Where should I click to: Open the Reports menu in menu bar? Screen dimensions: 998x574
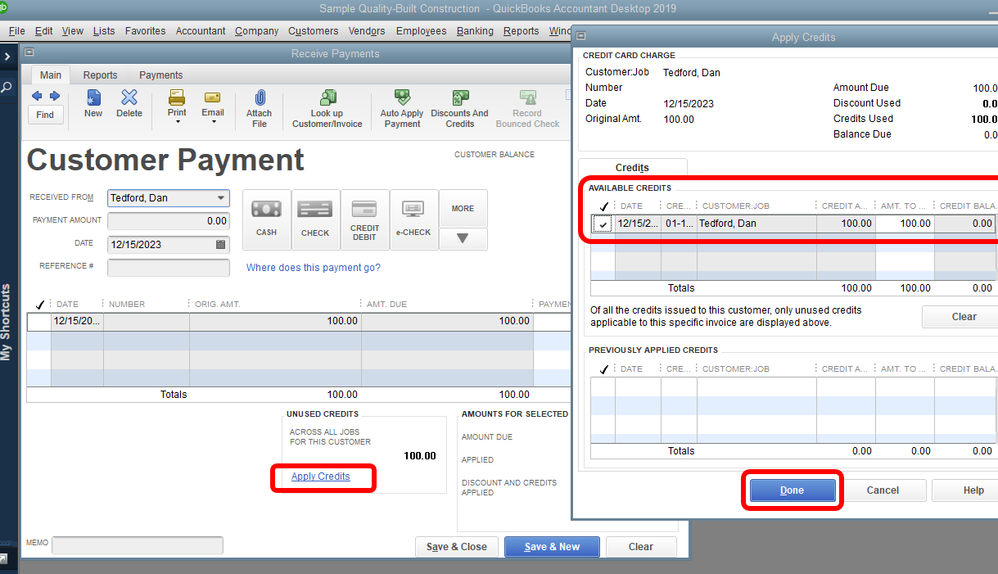(521, 31)
